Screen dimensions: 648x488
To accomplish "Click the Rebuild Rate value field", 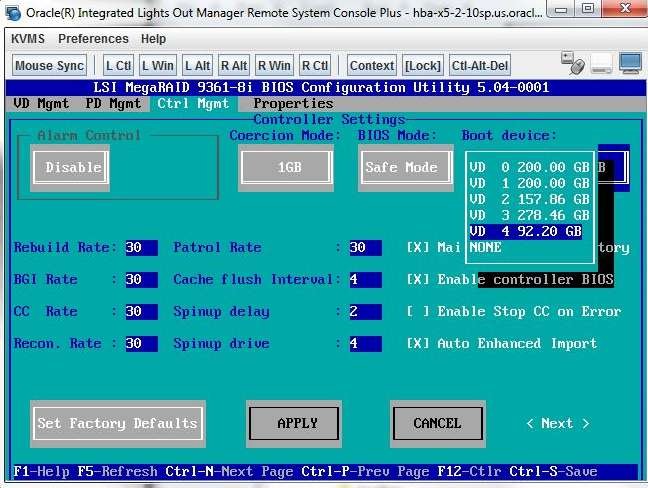I will coord(142,248).
